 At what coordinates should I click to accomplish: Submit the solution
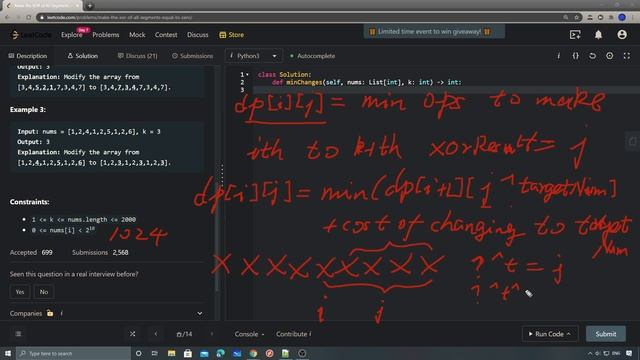(x=606, y=334)
